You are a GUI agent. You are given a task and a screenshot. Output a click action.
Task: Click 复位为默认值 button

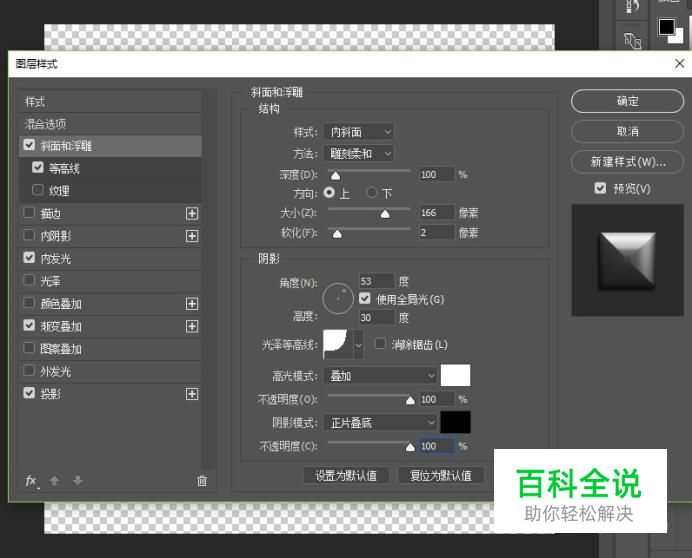coord(440,475)
